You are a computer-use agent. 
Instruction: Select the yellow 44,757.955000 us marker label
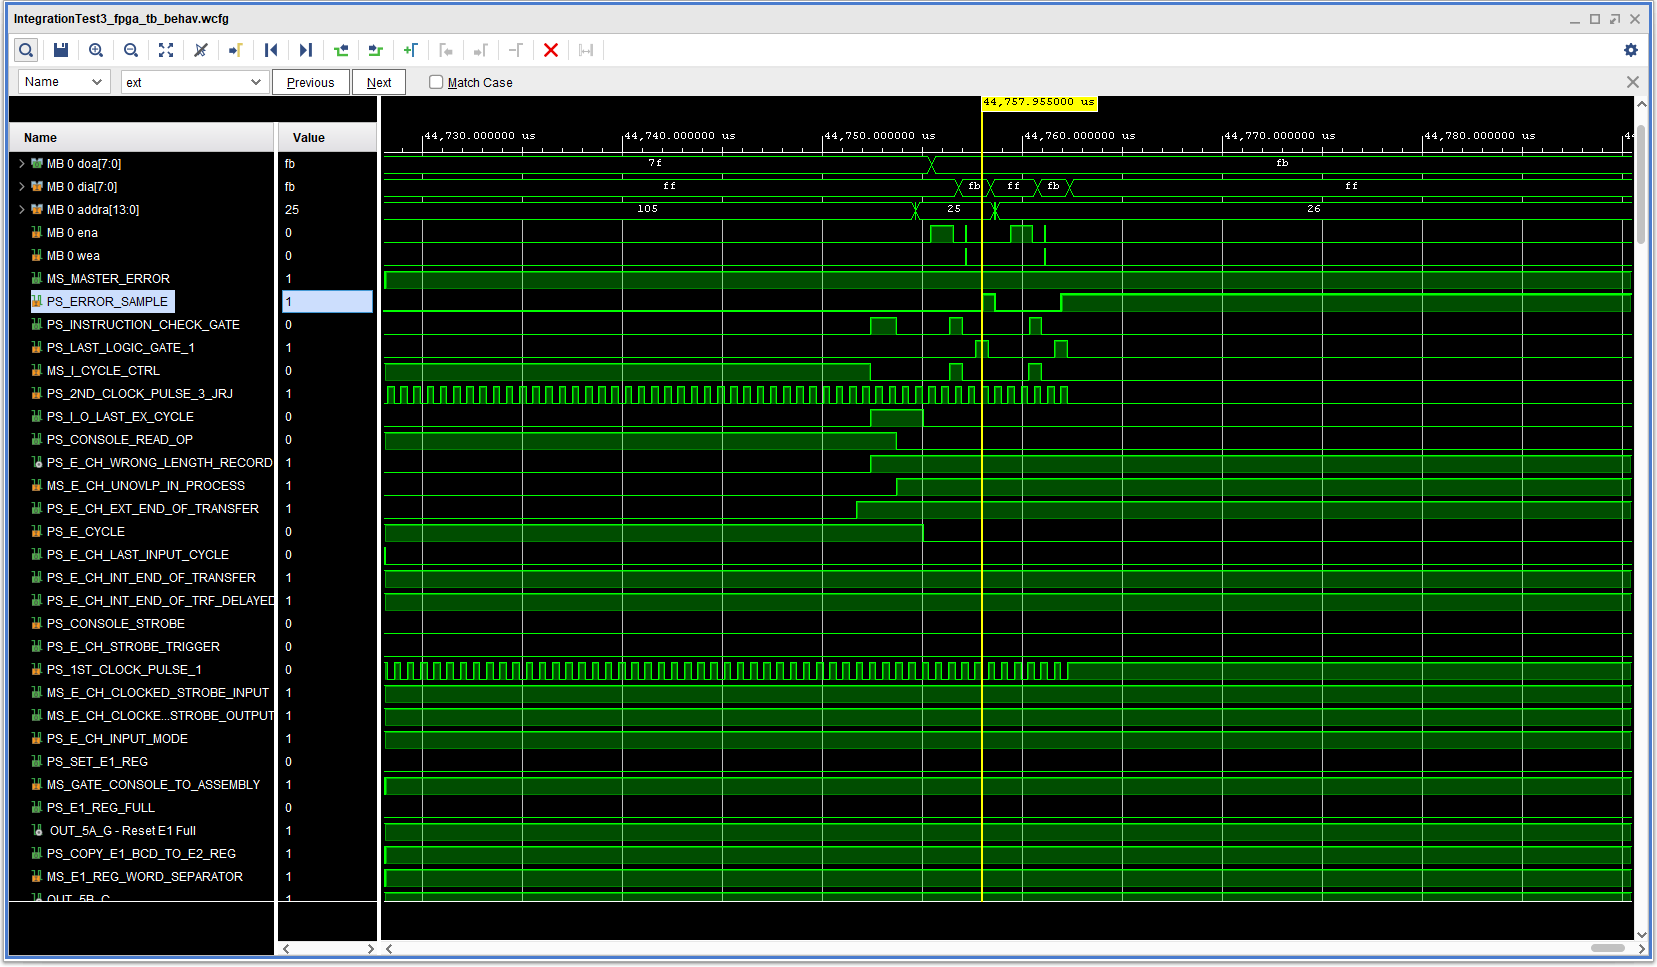(x=1039, y=103)
